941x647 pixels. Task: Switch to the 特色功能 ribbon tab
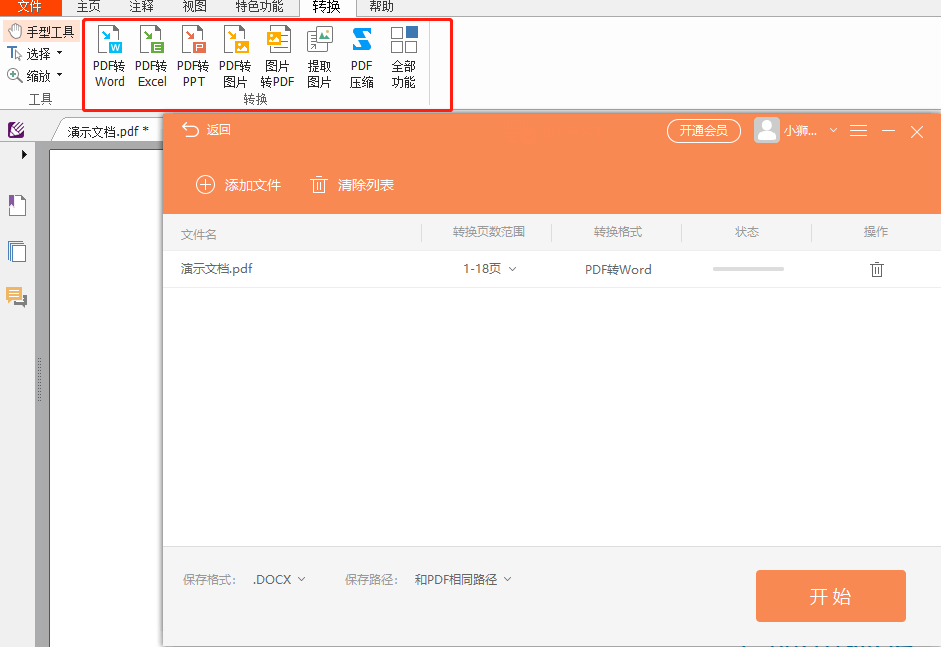pos(259,7)
